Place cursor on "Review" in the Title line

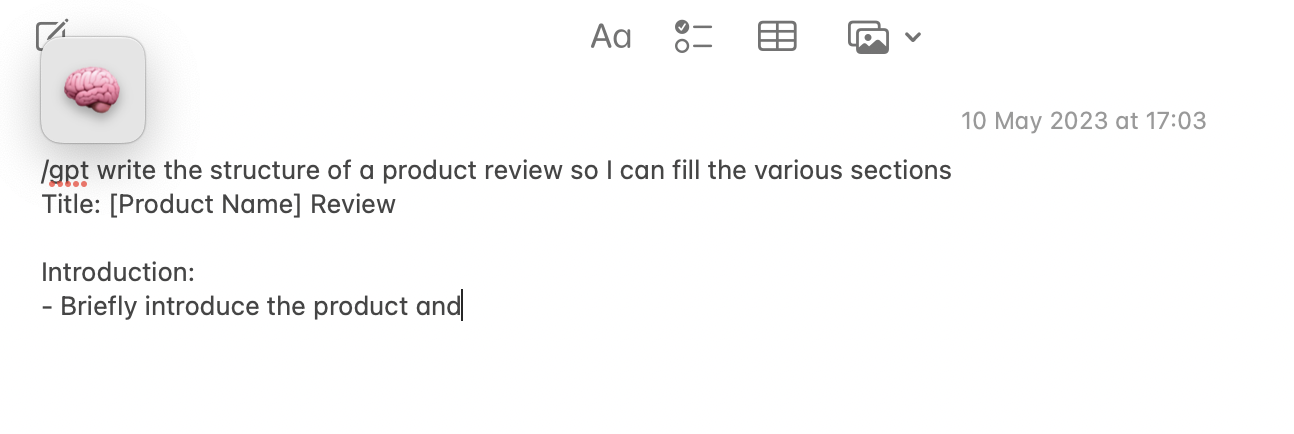[353, 205]
